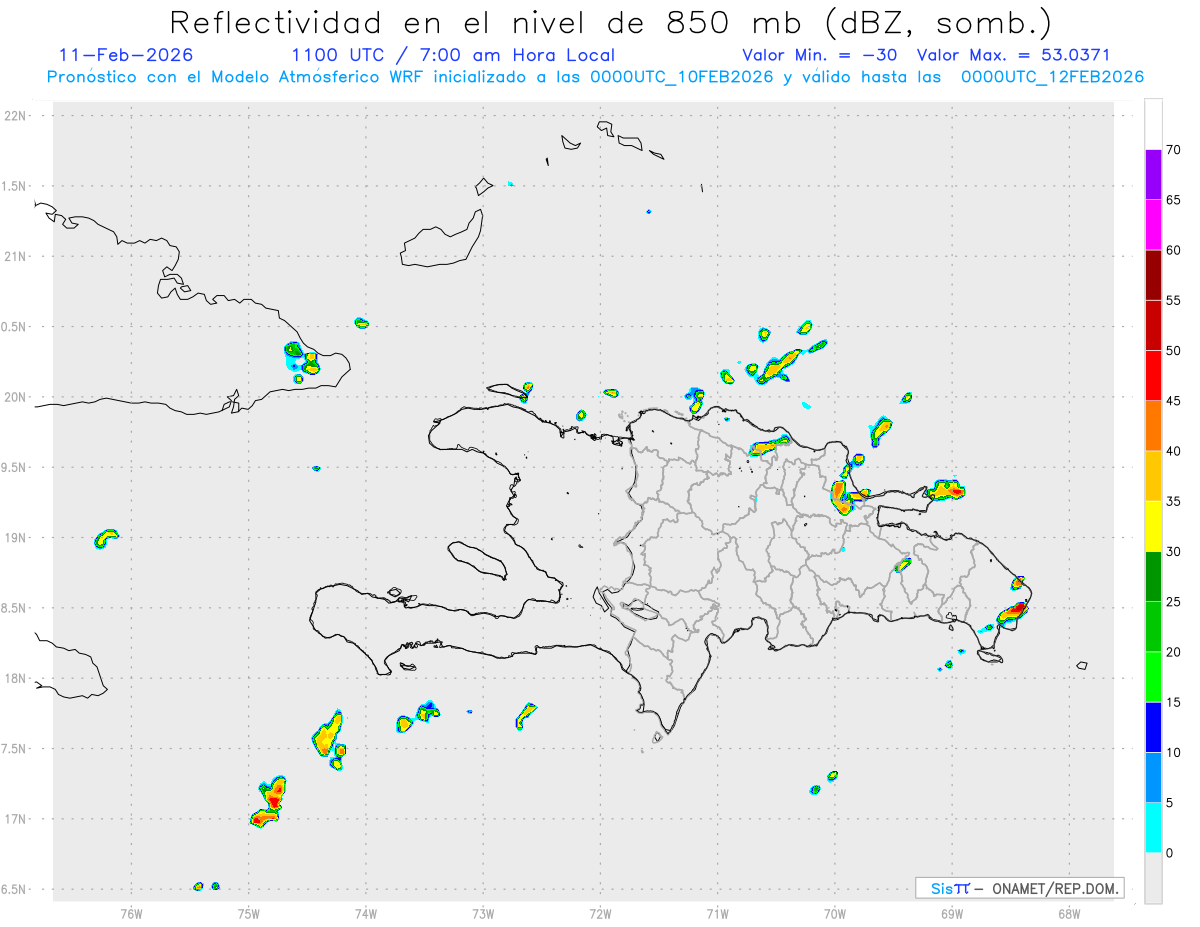Click the magenta 60-65 dBZ colorbar segment
The height and width of the screenshot is (927, 1200).
(x=1153, y=225)
